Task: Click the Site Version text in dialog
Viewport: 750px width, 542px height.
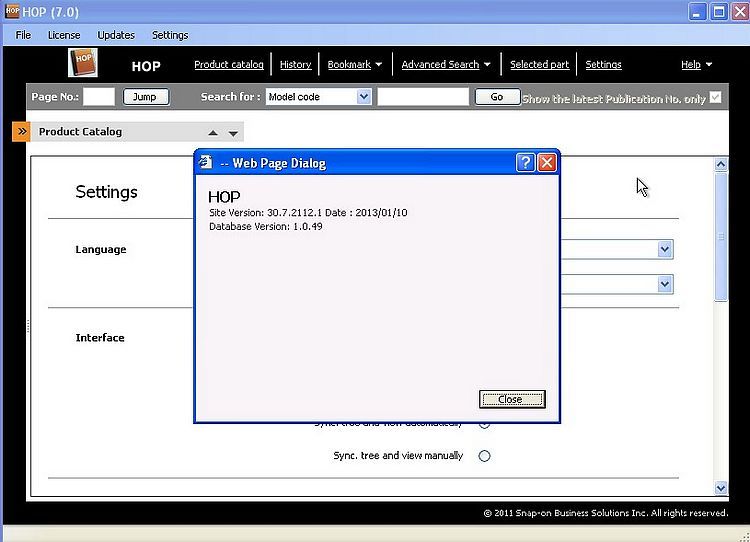Action: click(x=308, y=212)
